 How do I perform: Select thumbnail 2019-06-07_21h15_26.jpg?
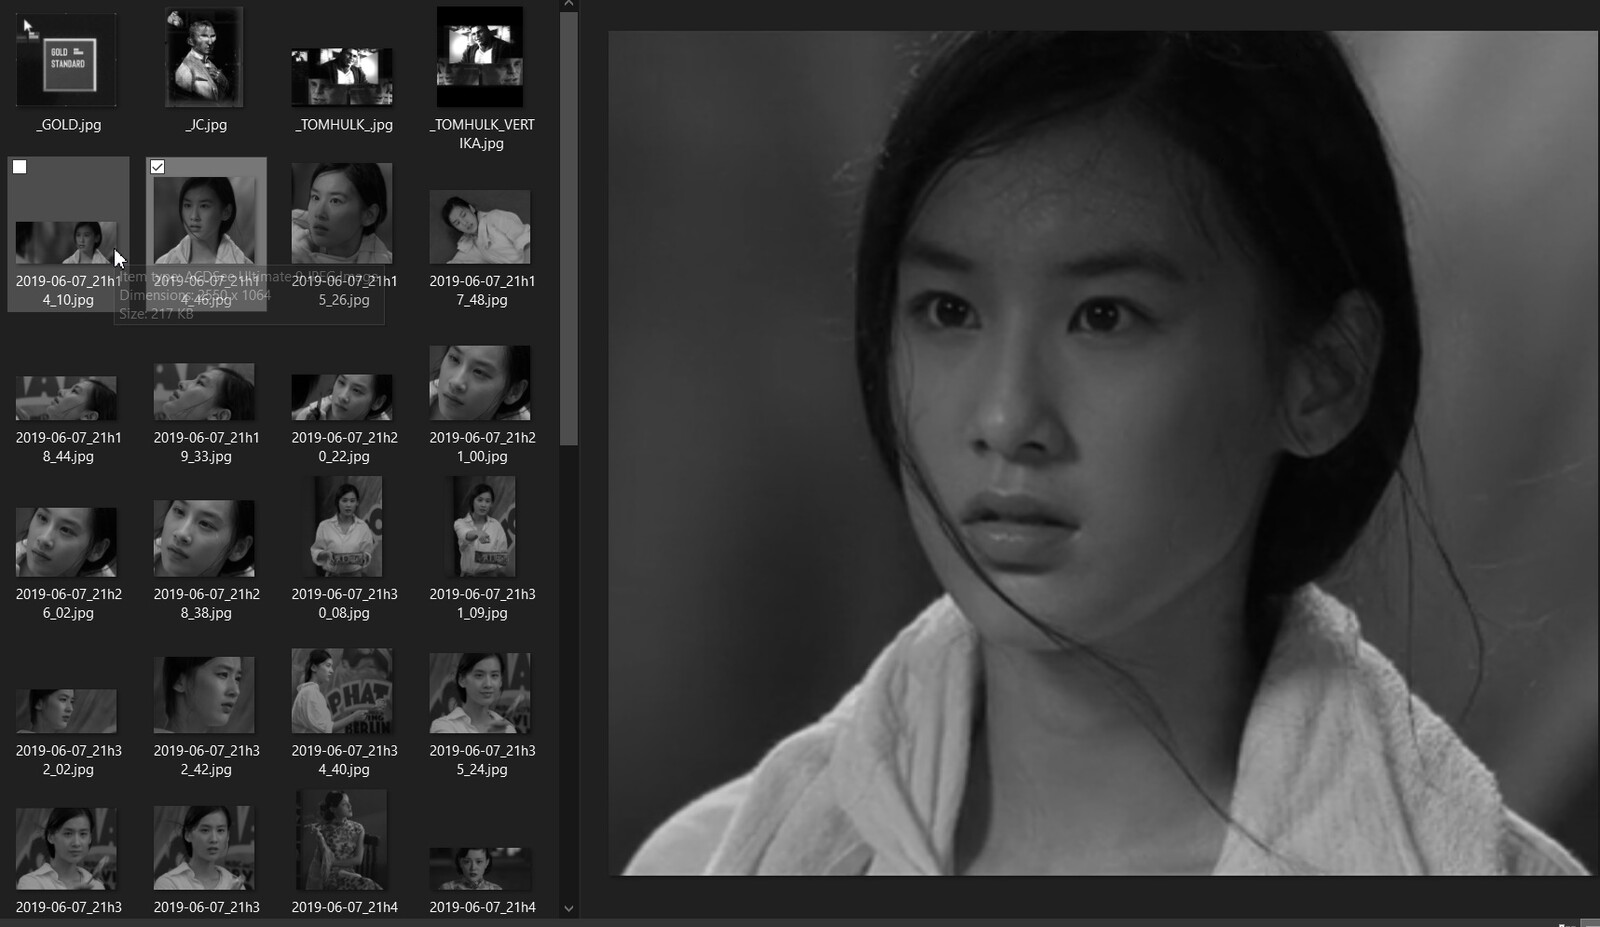pos(342,213)
